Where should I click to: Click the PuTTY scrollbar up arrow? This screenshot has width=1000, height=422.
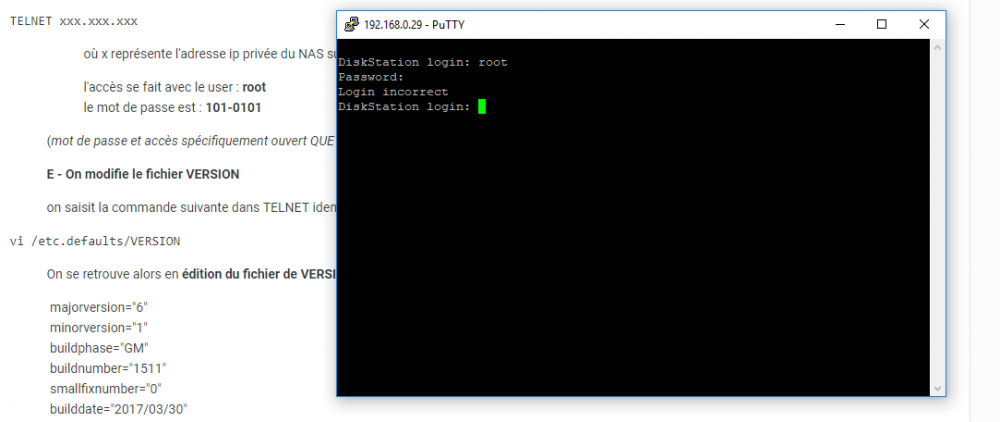click(x=938, y=47)
